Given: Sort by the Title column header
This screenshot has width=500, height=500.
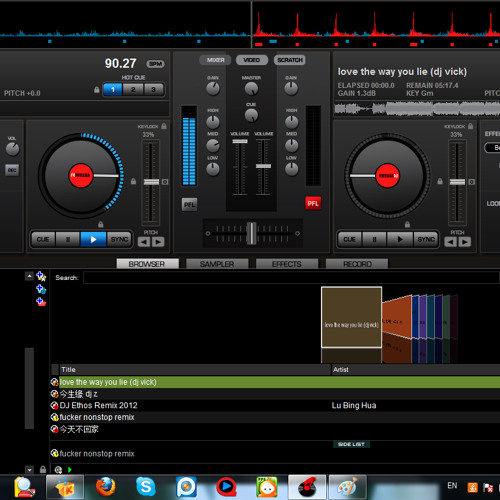Looking at the screenshot, I should click(195, 369).
